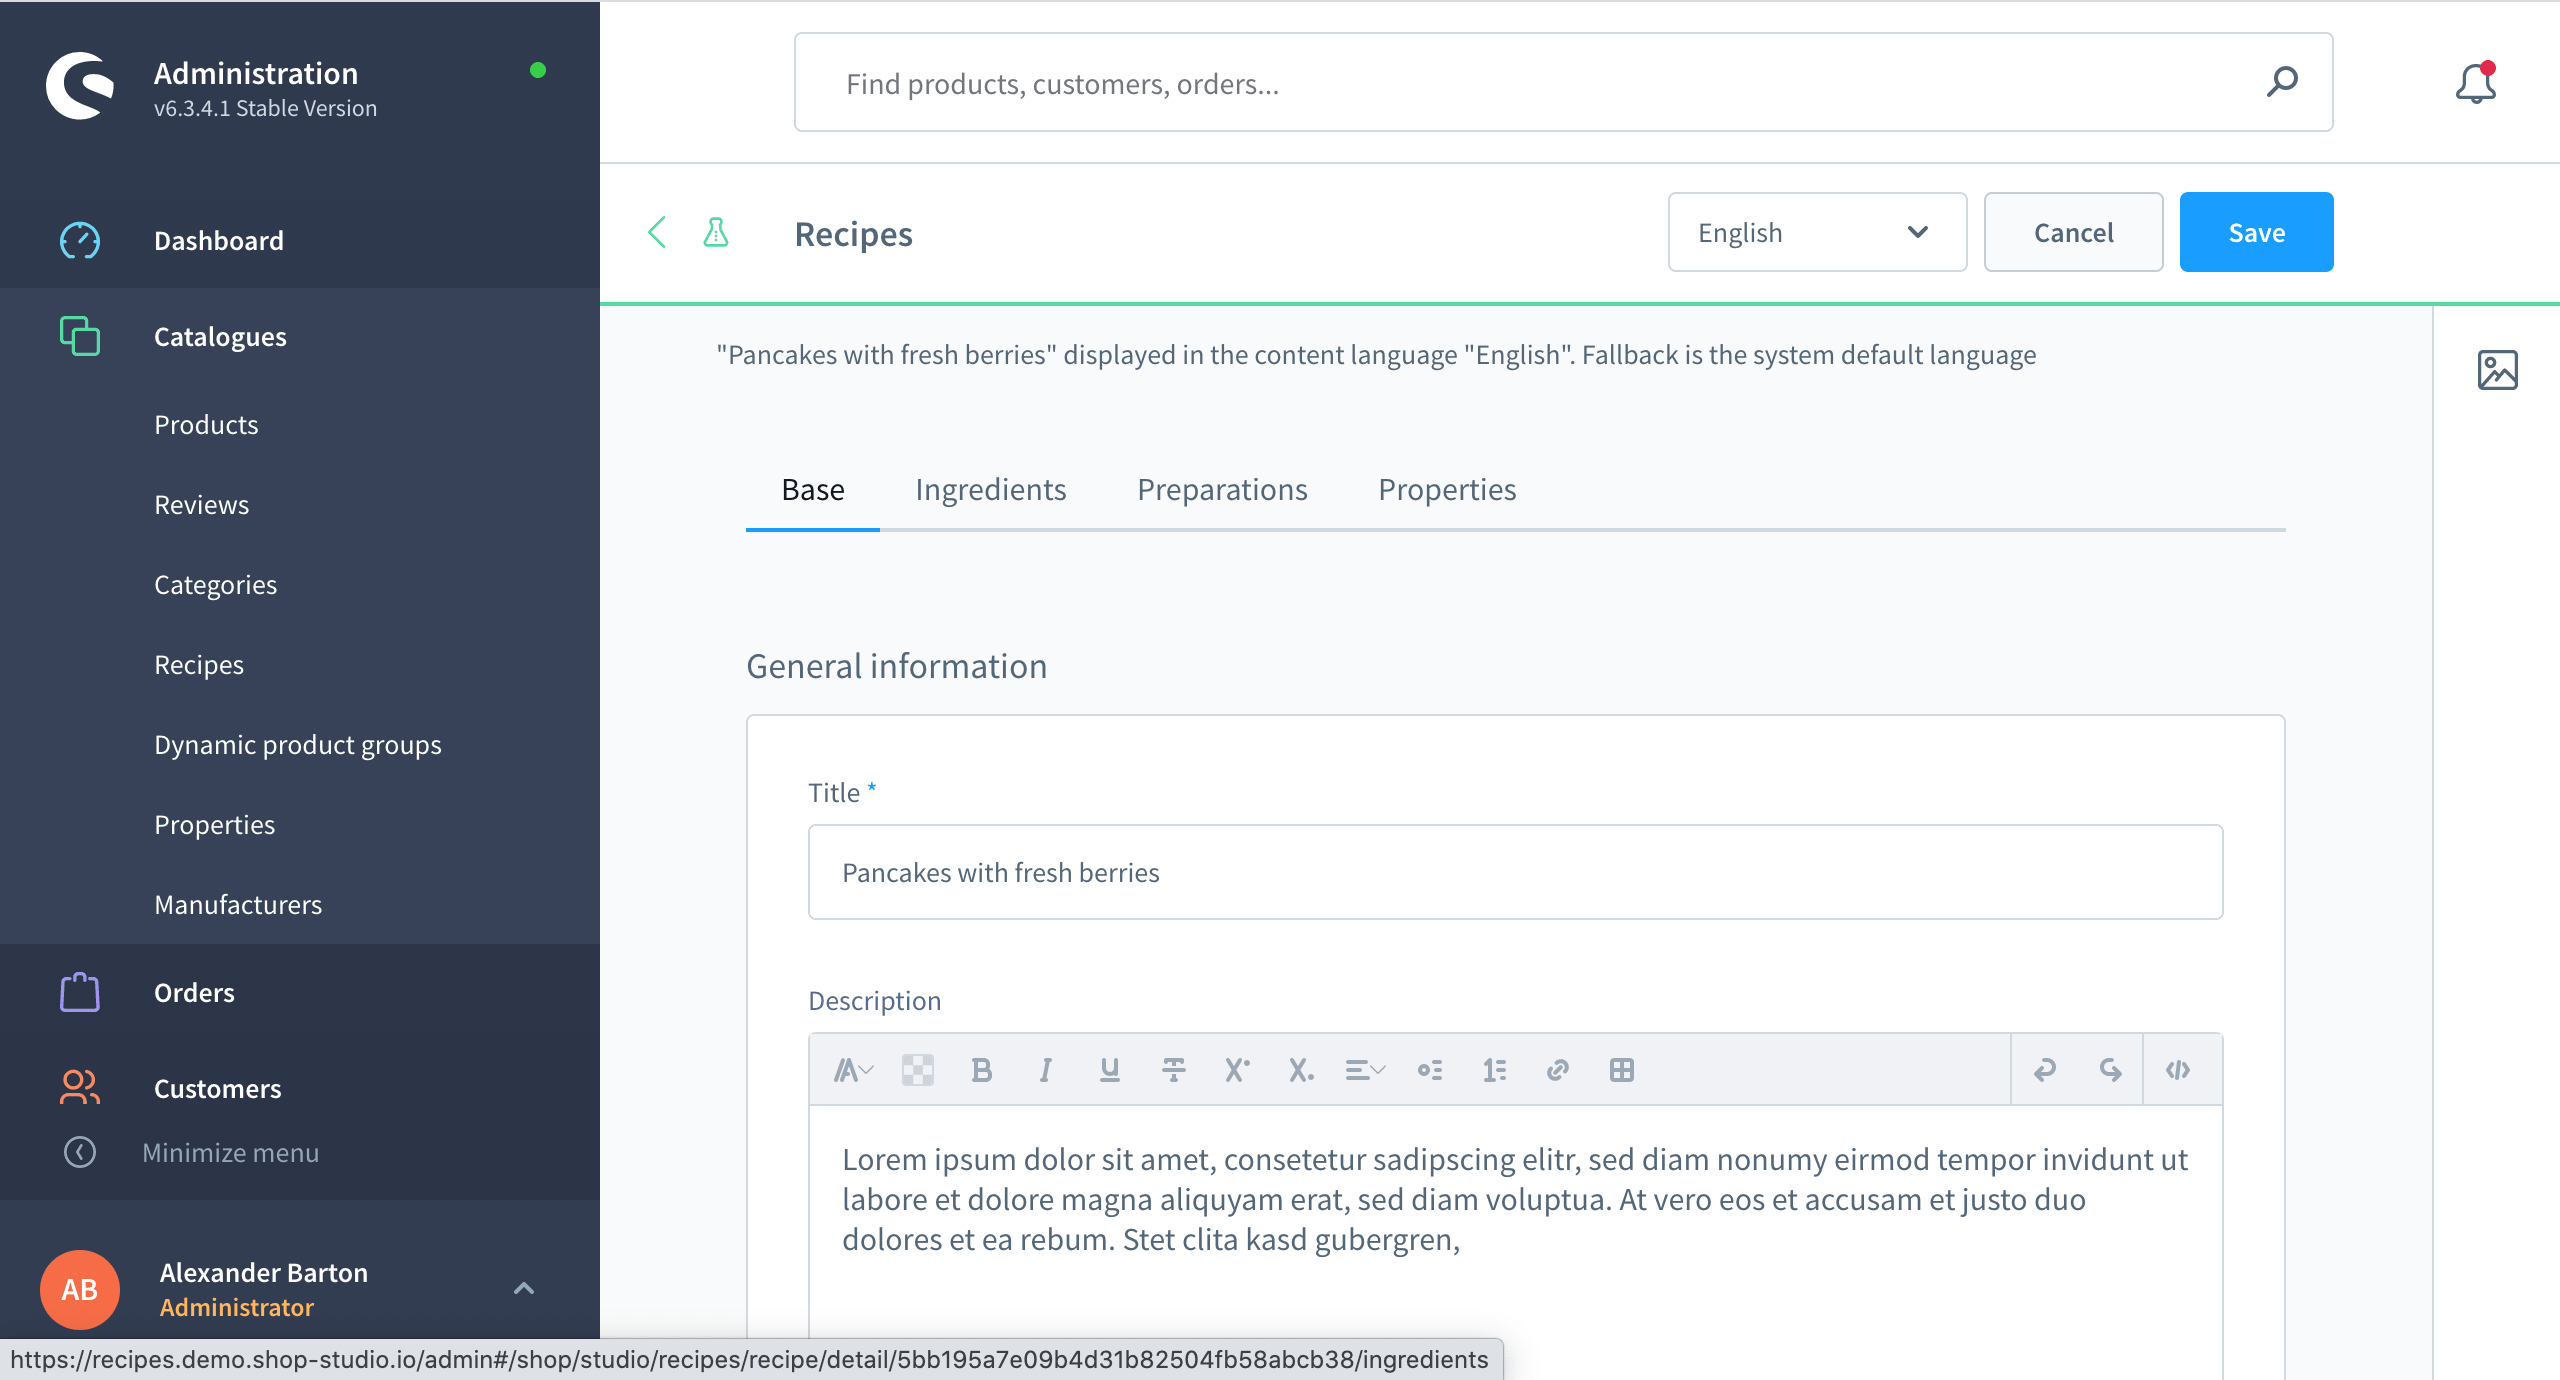Toggle superscript formatting

[x=1237, y=1070]
